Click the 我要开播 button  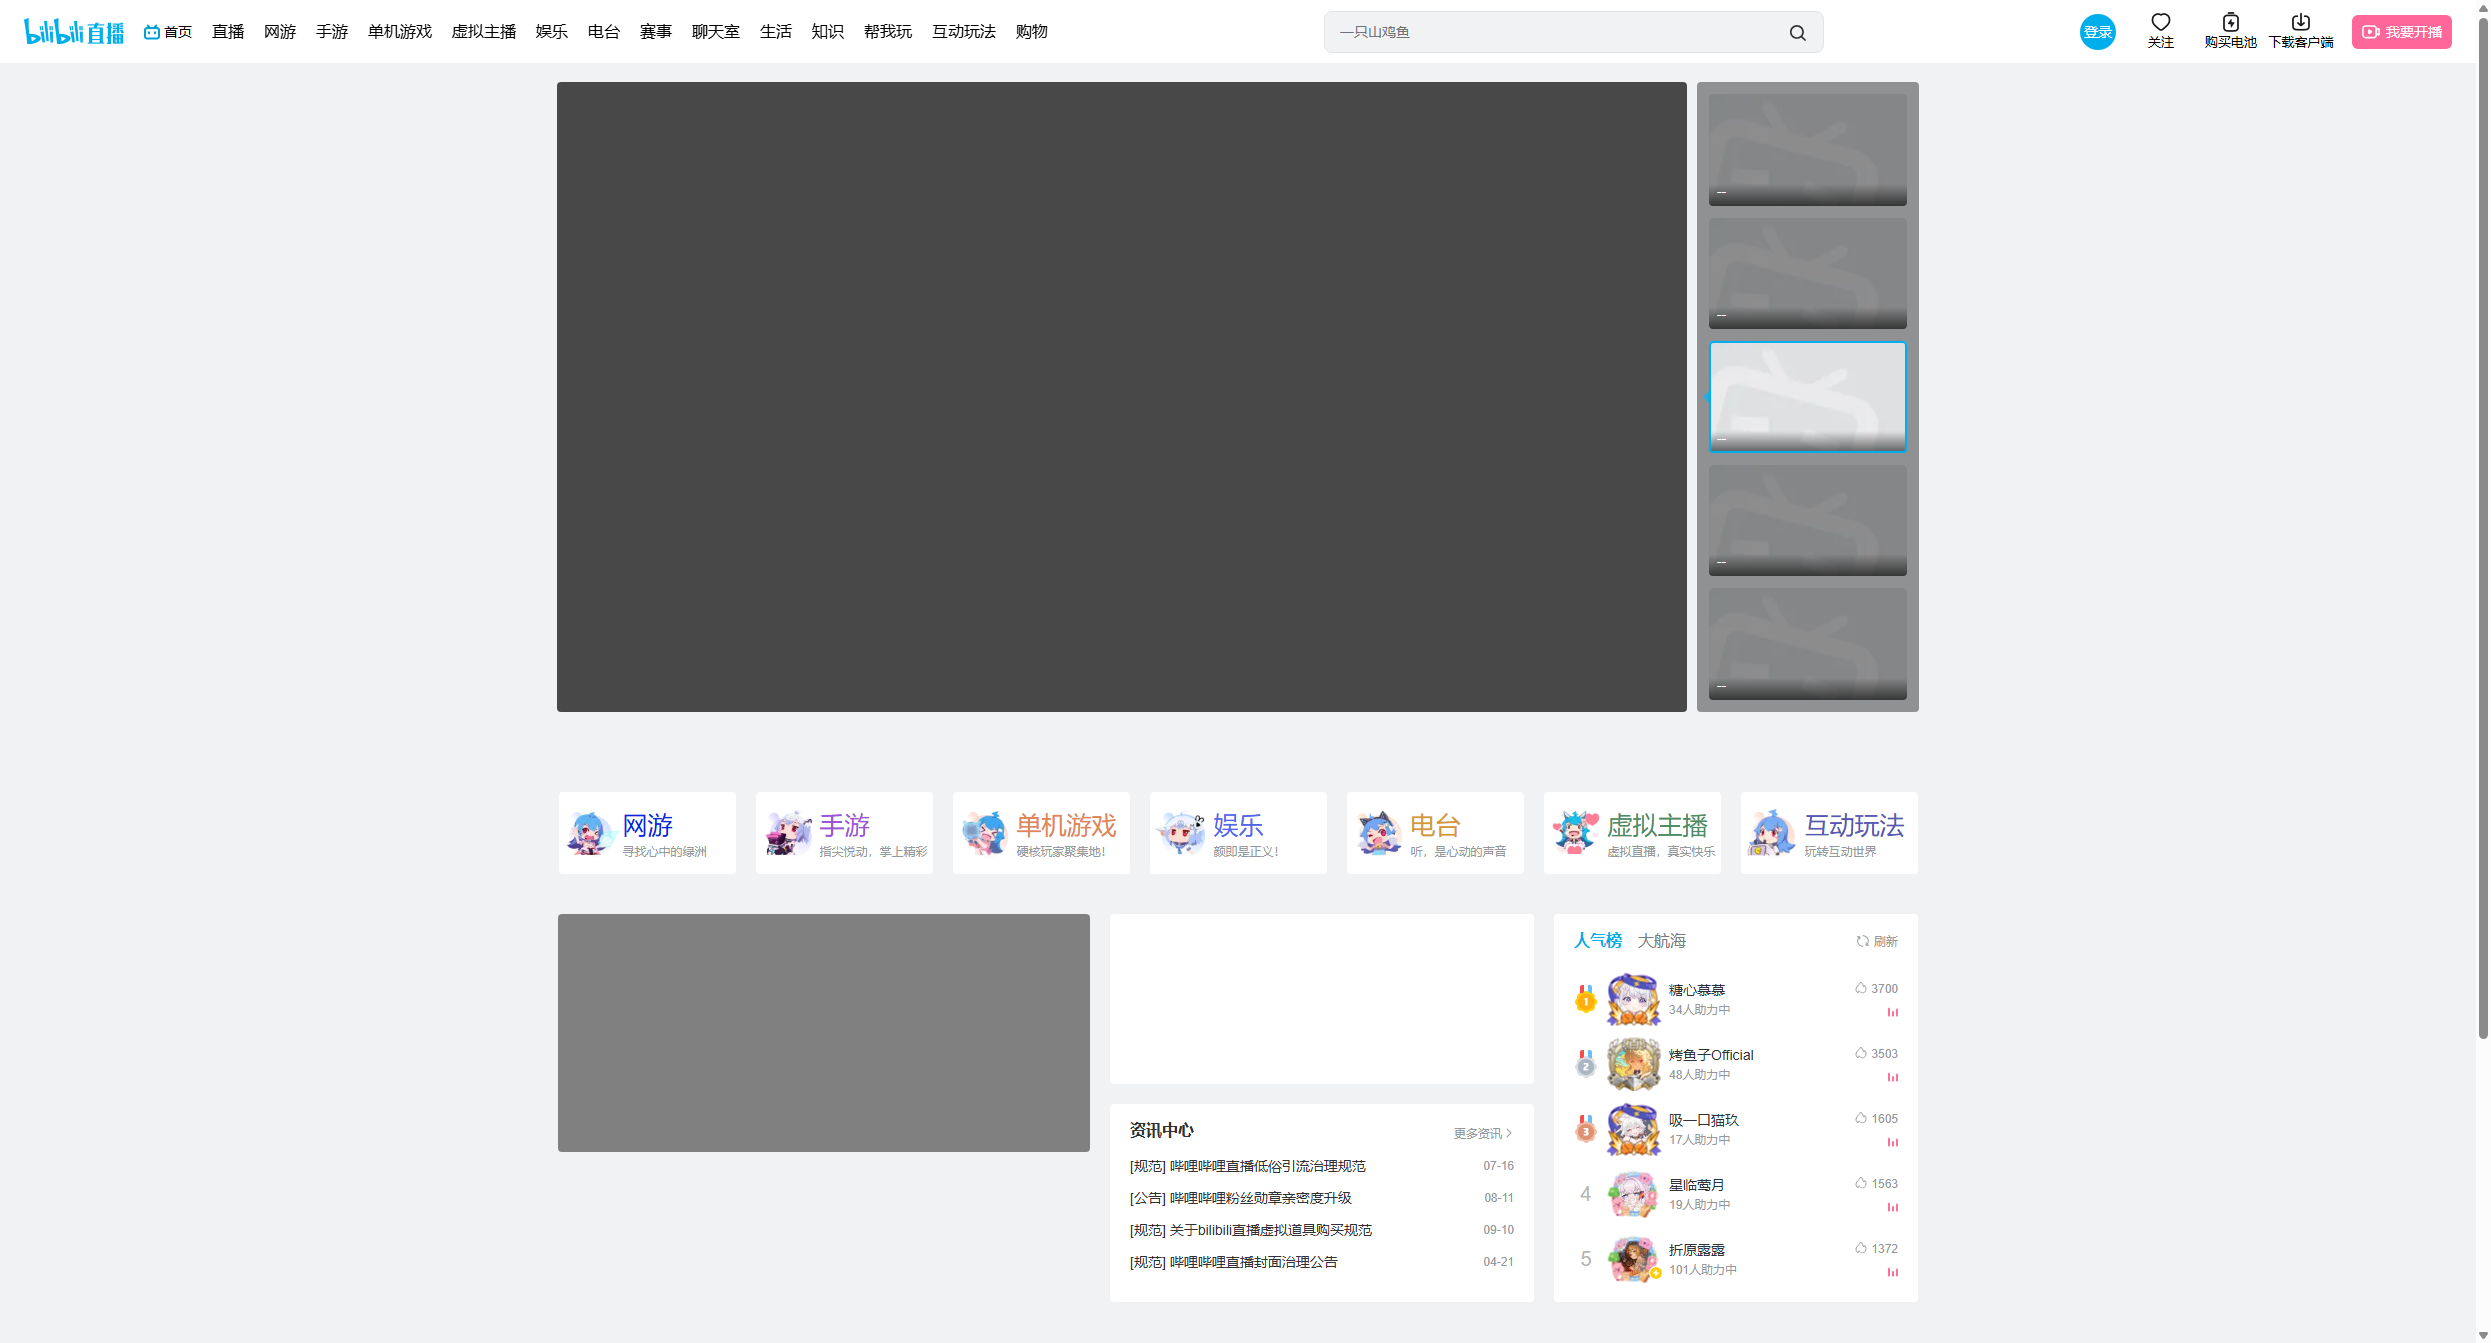coord(2401,32)
